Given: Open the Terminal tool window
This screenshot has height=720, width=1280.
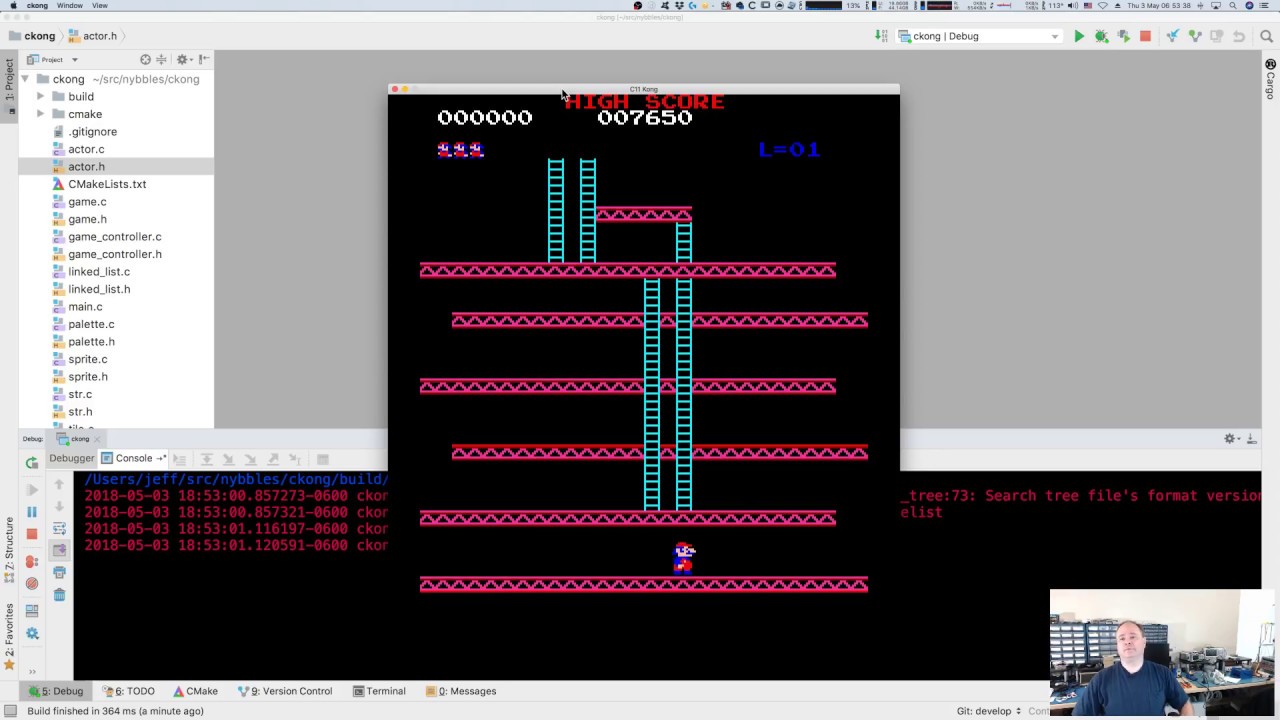Looking at the screenshot, I should 379,691.
